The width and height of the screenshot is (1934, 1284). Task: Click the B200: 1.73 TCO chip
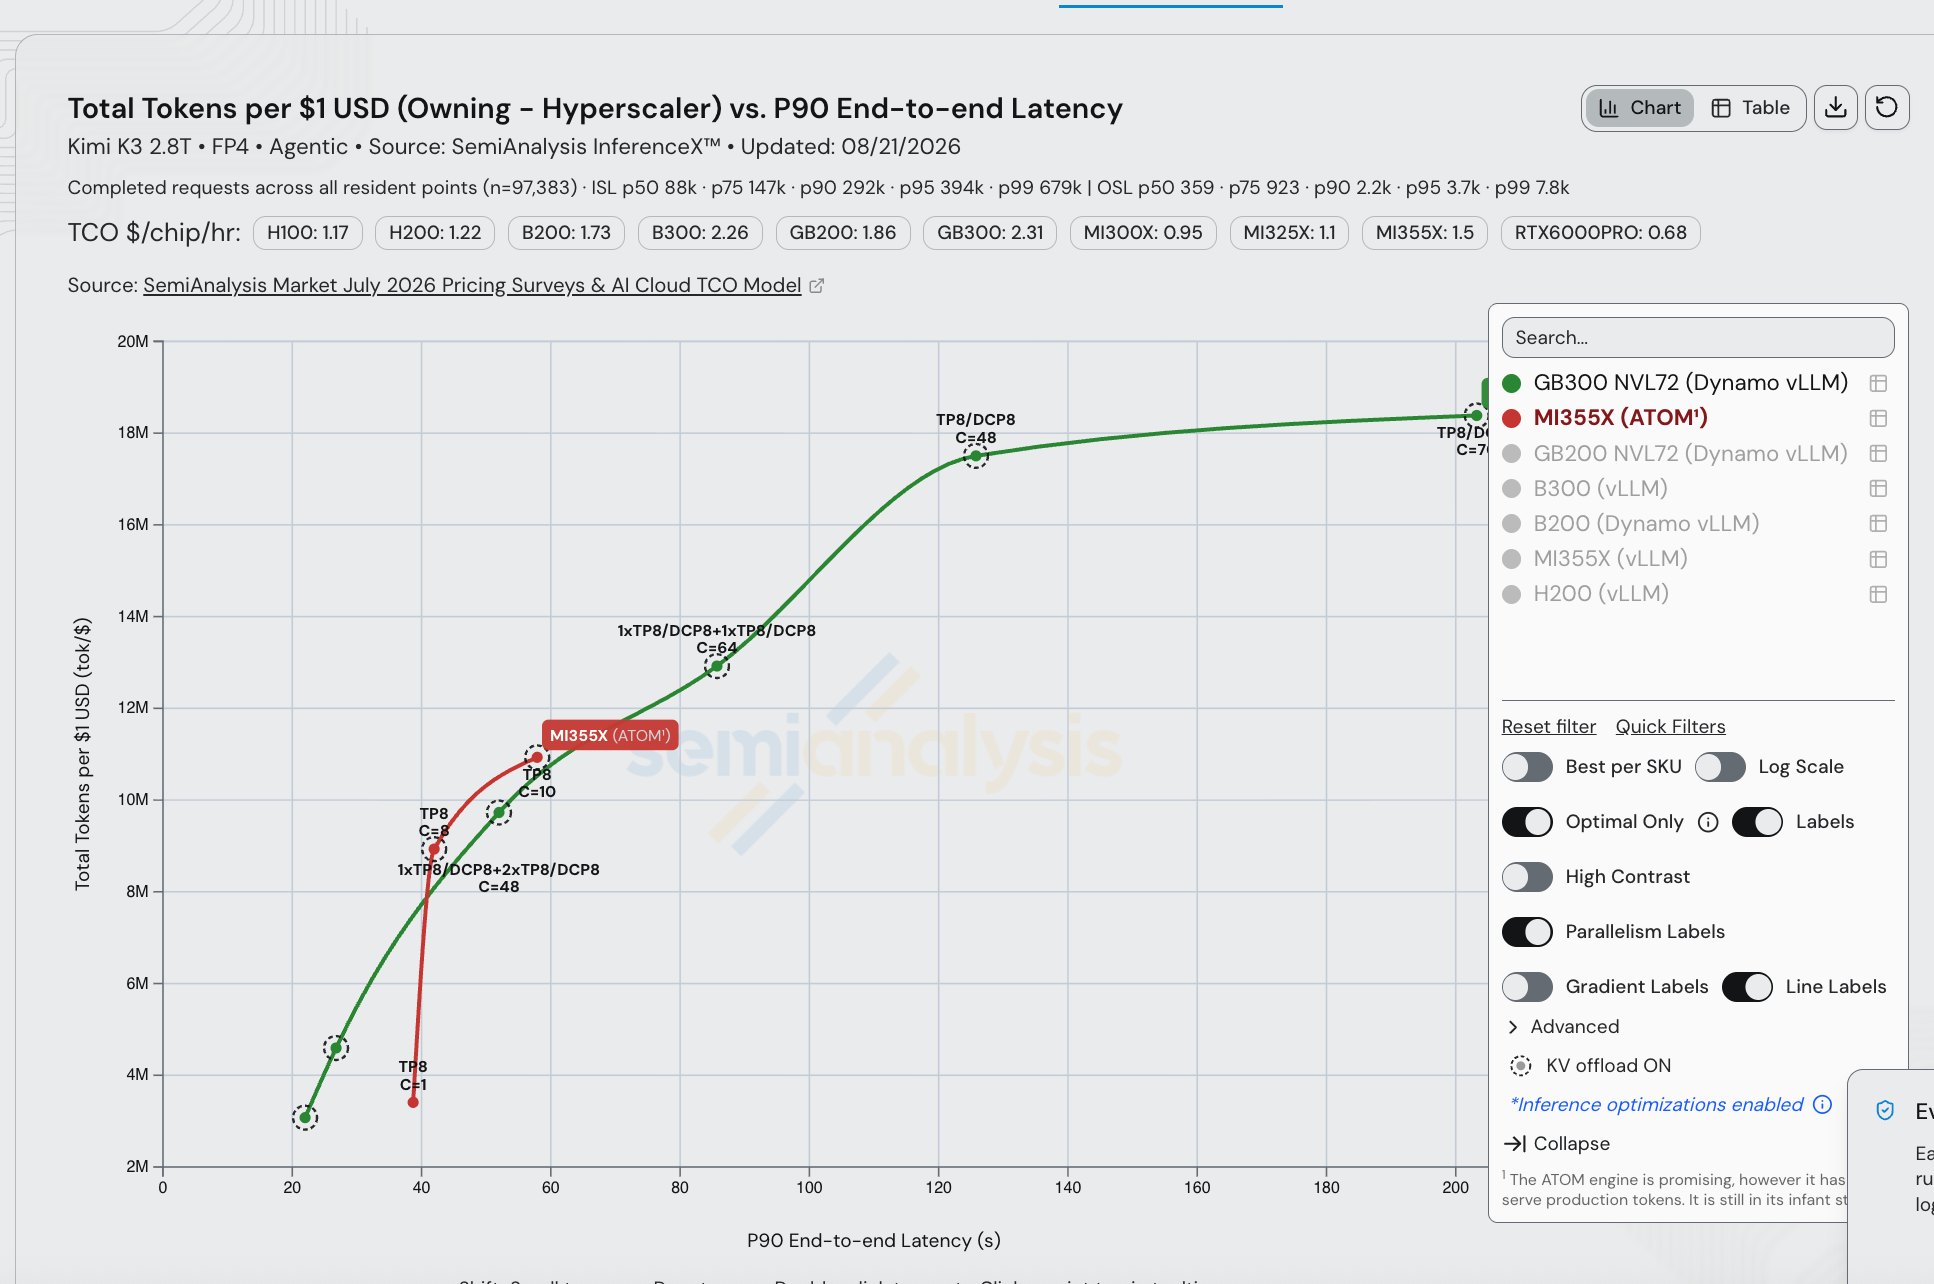pos(566,233)
